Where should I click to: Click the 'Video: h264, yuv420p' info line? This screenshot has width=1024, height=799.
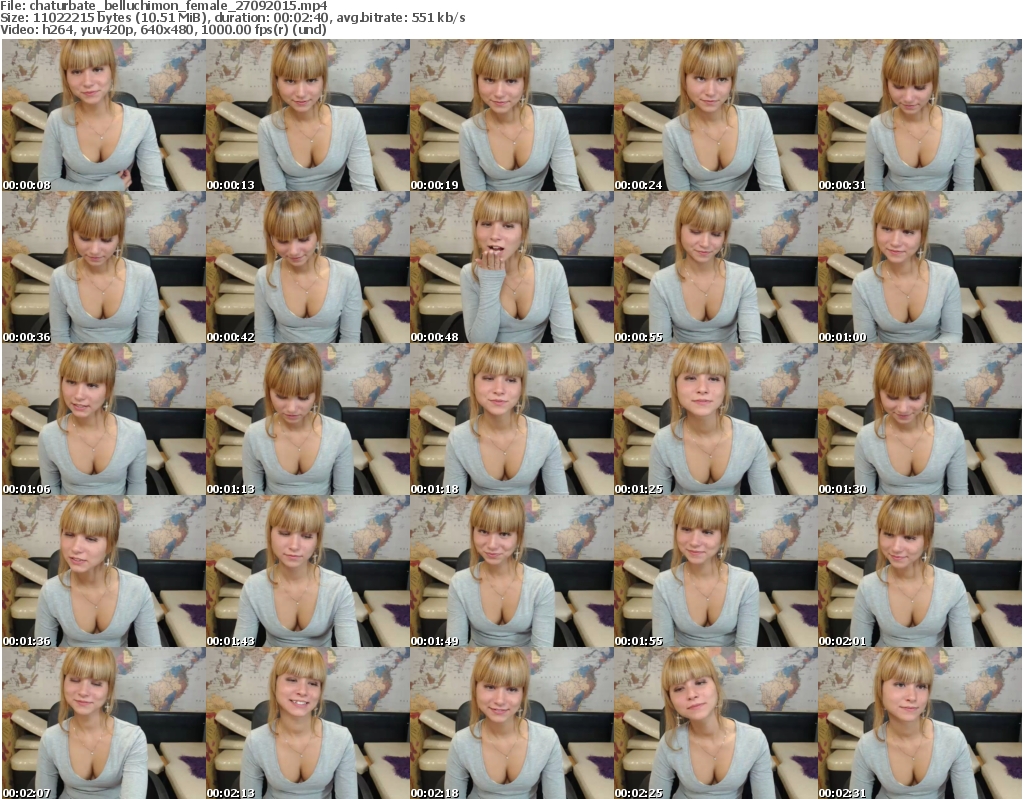(x=163, y=29)
